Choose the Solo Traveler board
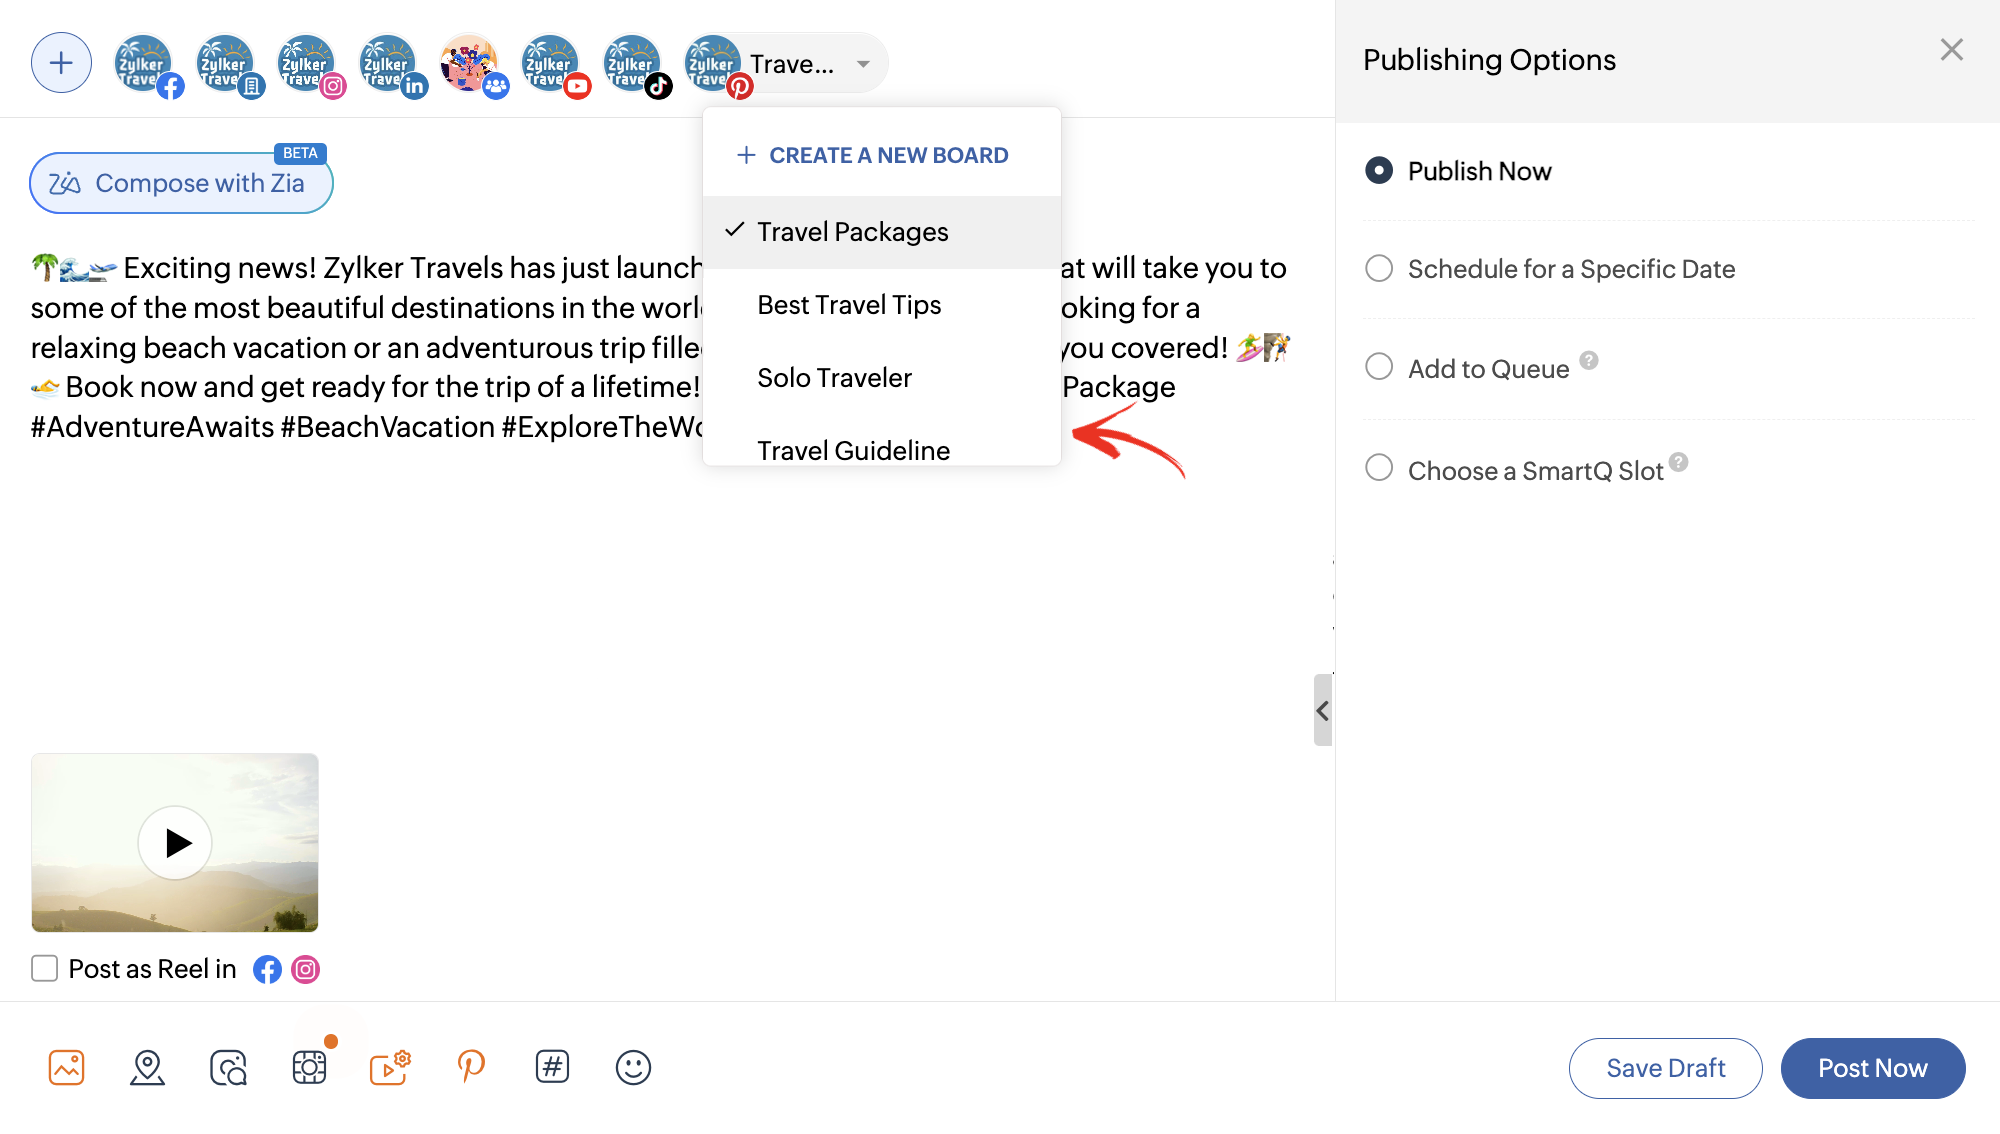 (834, 378)
